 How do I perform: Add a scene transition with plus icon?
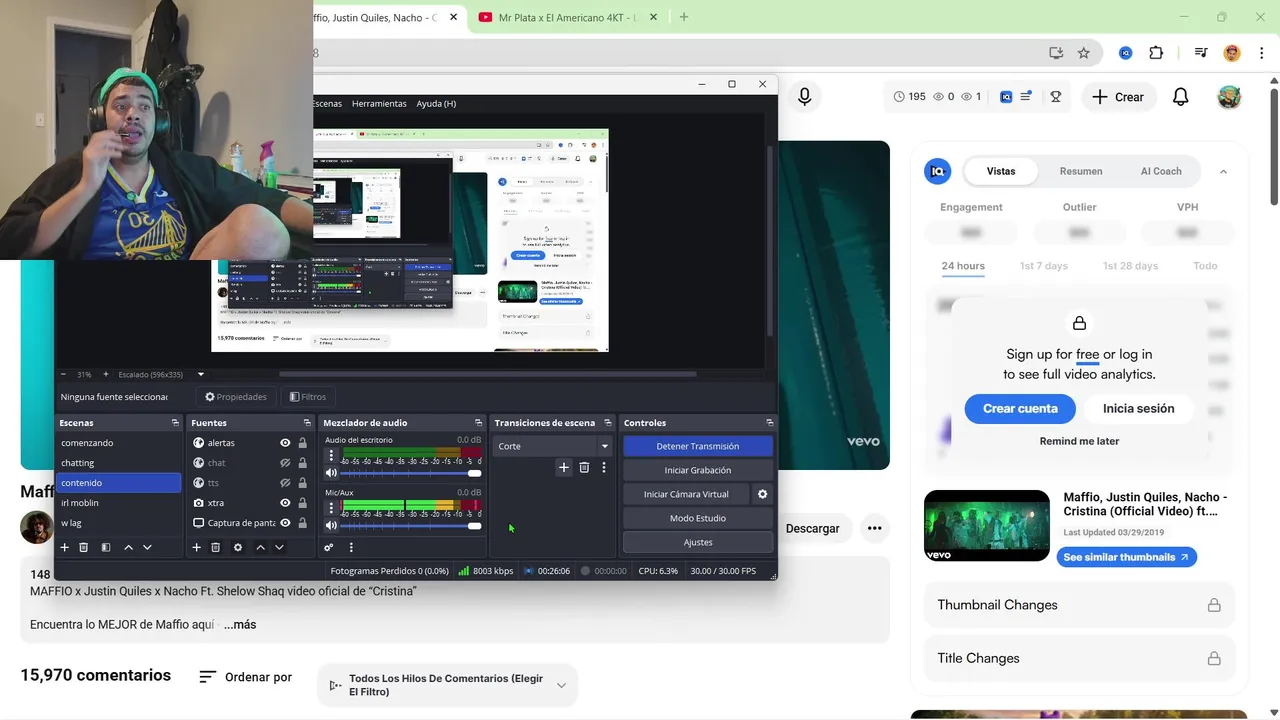[564, 467]
